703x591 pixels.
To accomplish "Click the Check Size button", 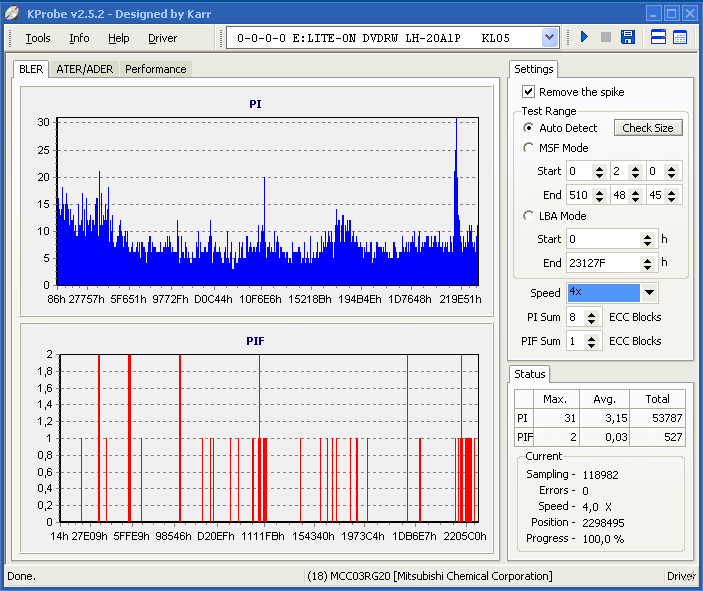I will tap(648, 128).
